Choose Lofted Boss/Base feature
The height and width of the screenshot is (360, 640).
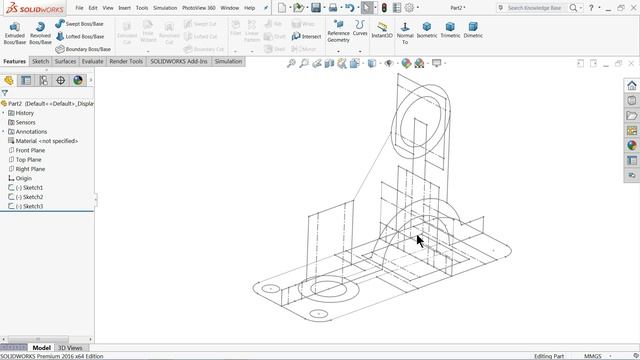click(80, 36)
